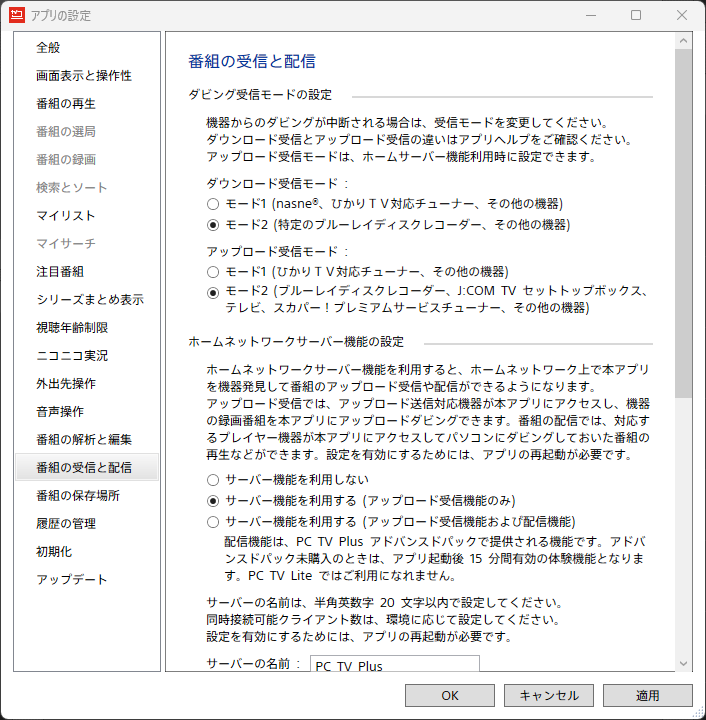The image size is (706, 720).
Task: Click the scroll down arrow in settings pane
Action: (683, 663)
